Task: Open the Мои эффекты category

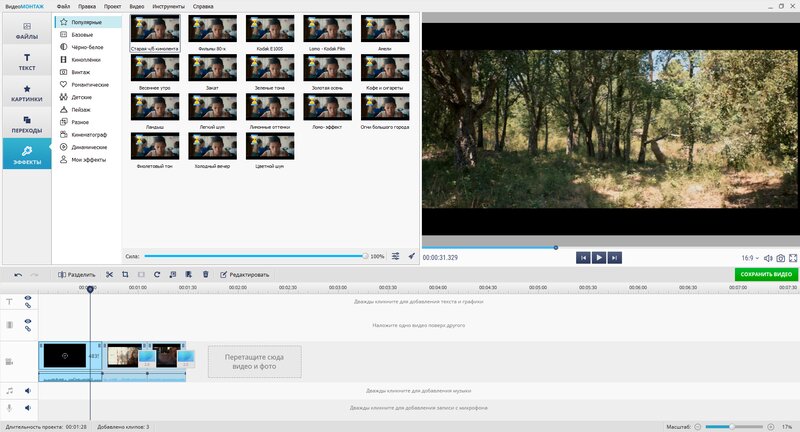Action: click(x=88, y=160)
